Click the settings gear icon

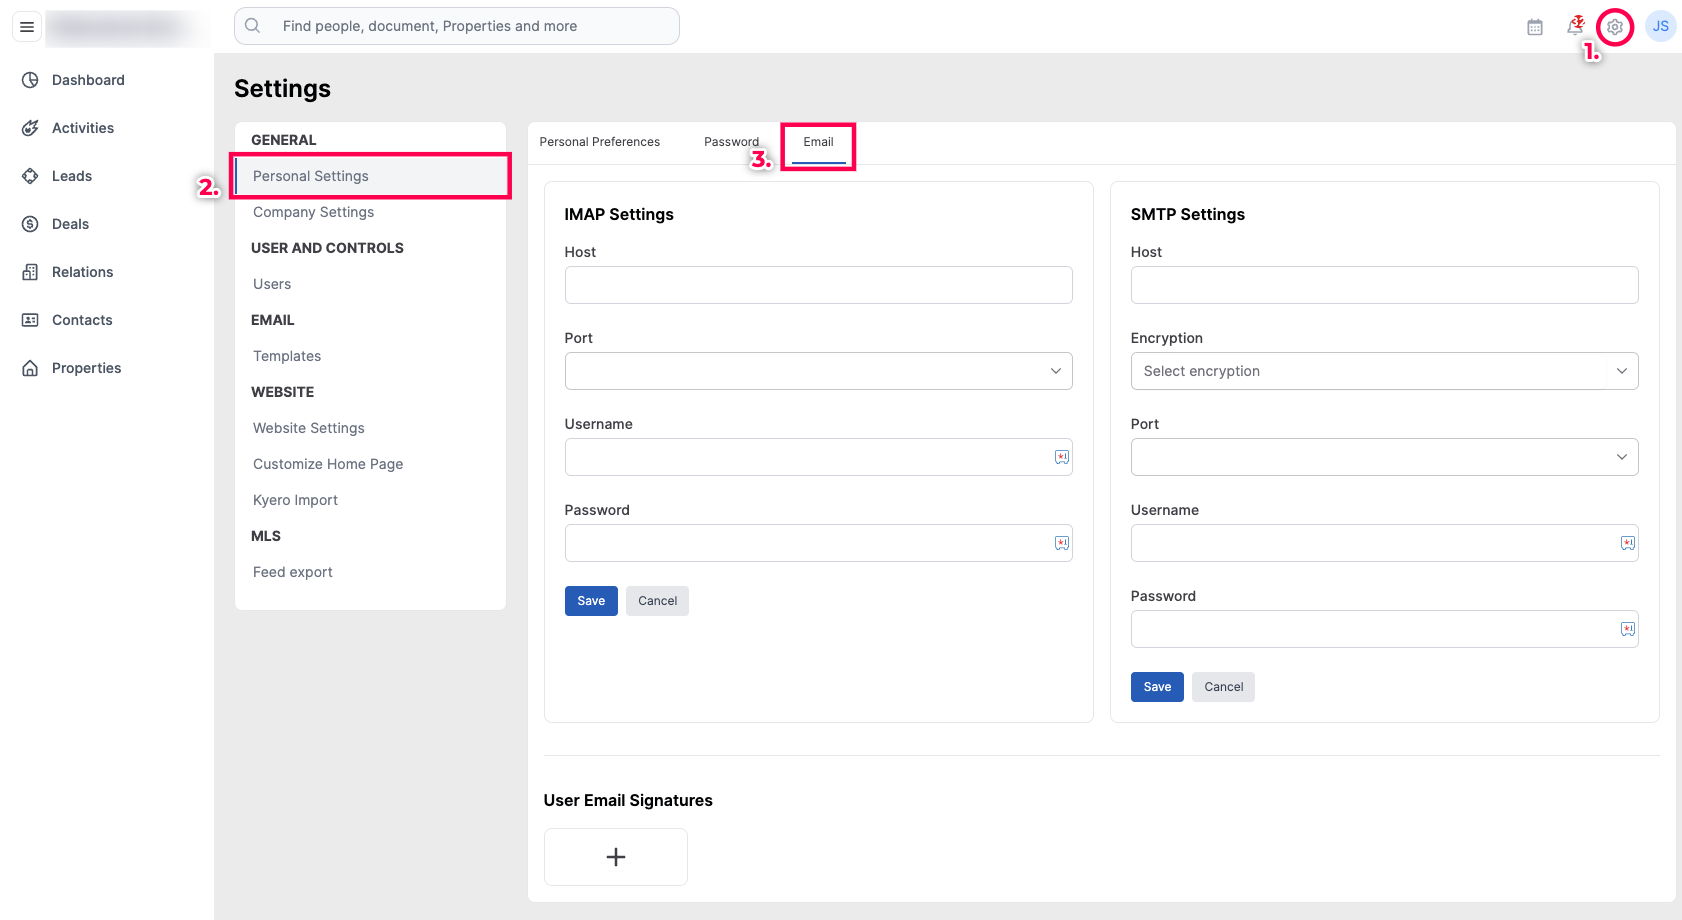click(1614, 27)
